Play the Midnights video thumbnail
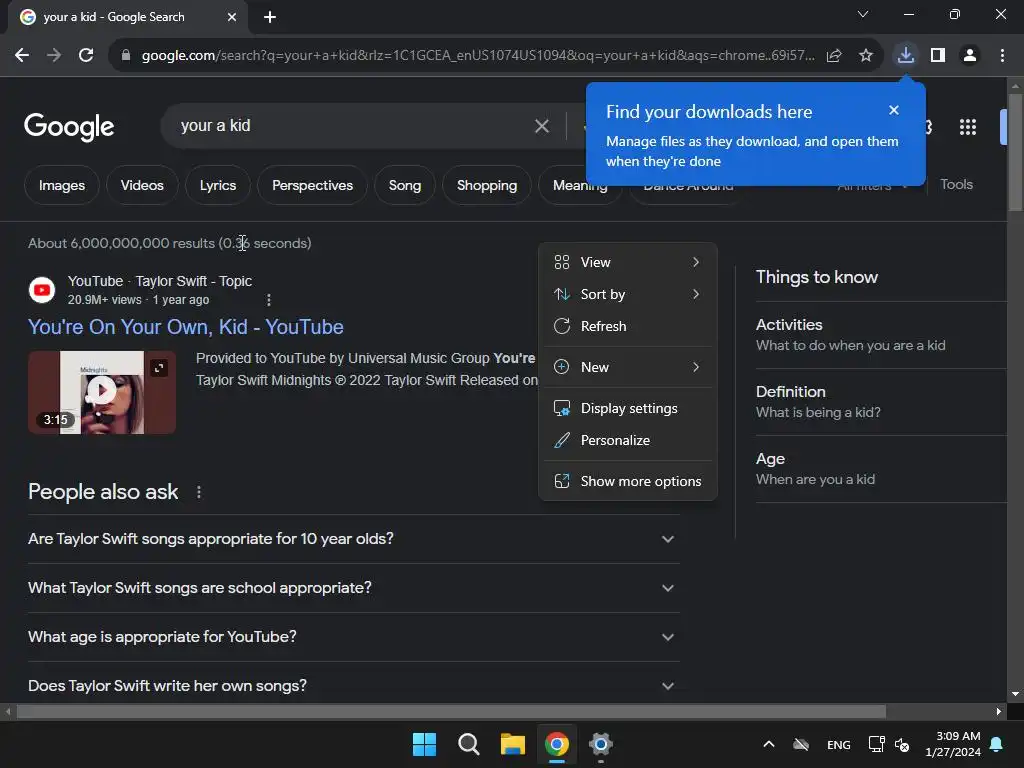The width and height of the screenshot is (1024, 768). click(x=101, y=392)
